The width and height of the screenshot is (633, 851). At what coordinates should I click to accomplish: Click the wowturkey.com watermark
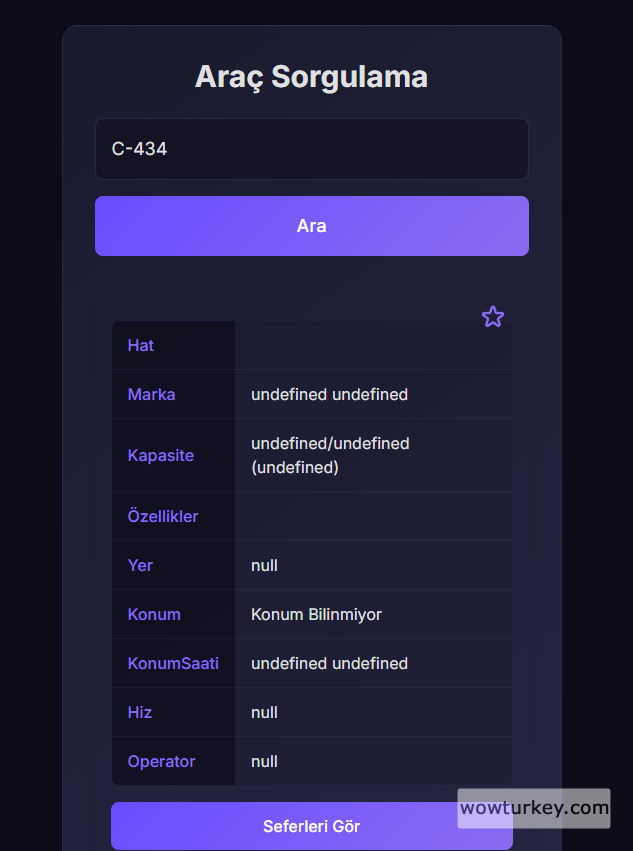(x=534, y=807)
